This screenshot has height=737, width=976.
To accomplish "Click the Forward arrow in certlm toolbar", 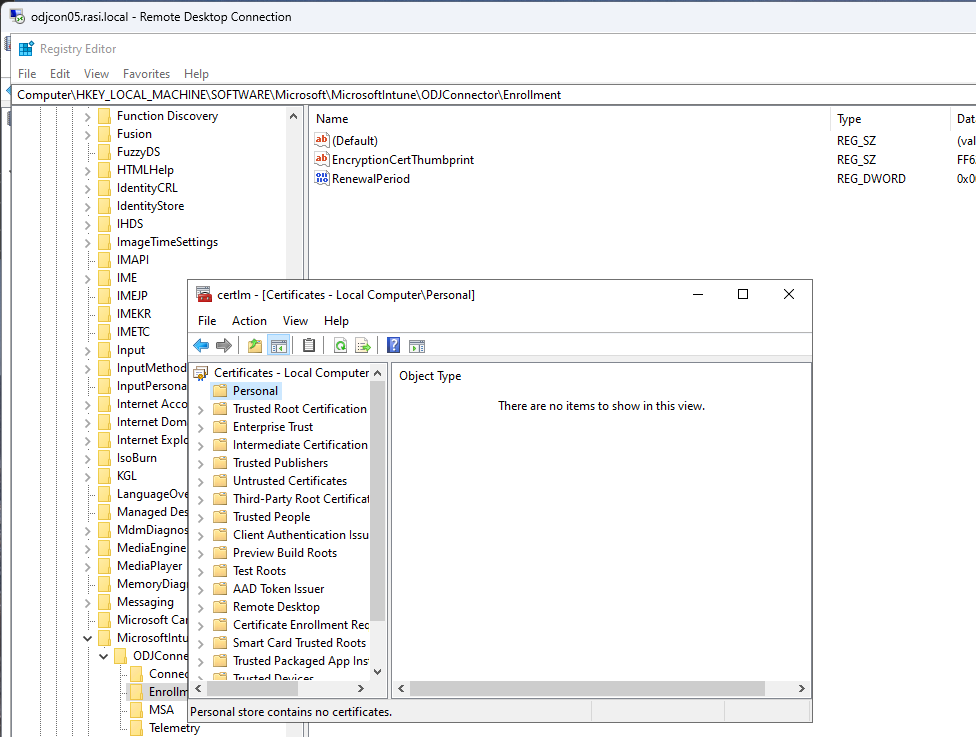I will point(223,345).
